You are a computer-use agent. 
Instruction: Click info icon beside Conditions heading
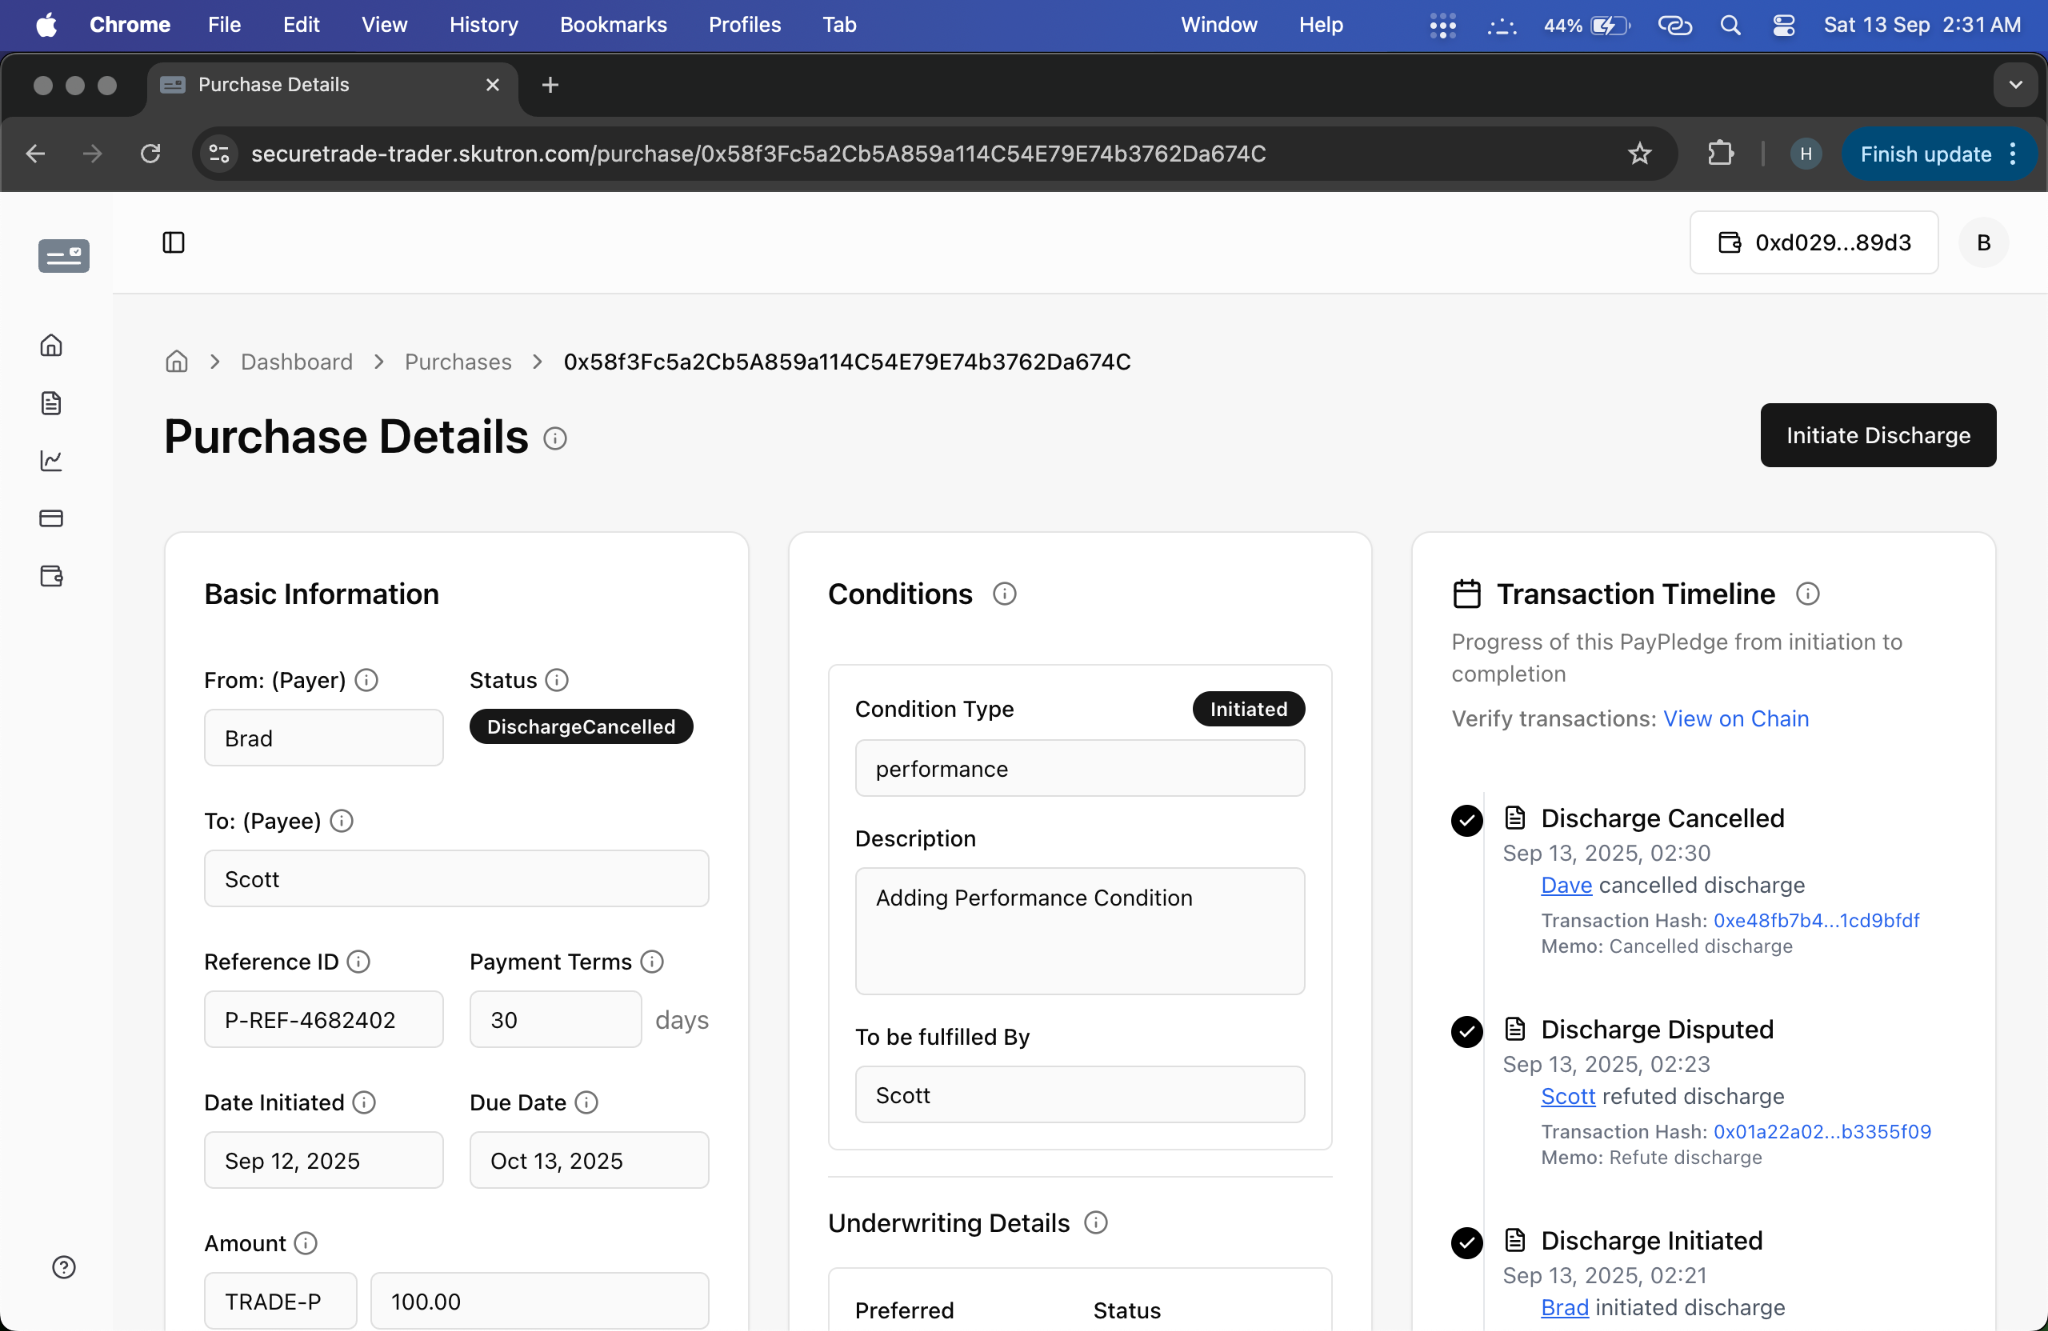click(1005, 594)
